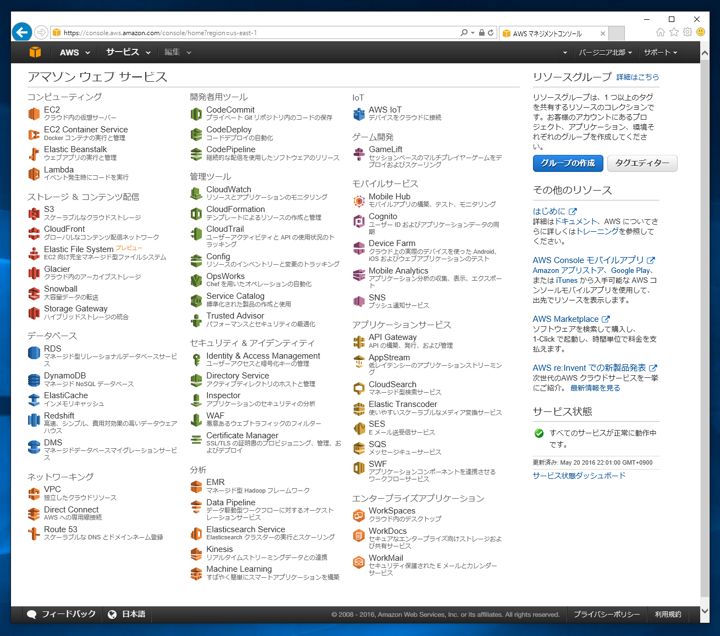Open the はじめに link
This screenshot has height=636, width=720.
click(x=554, y=211)
